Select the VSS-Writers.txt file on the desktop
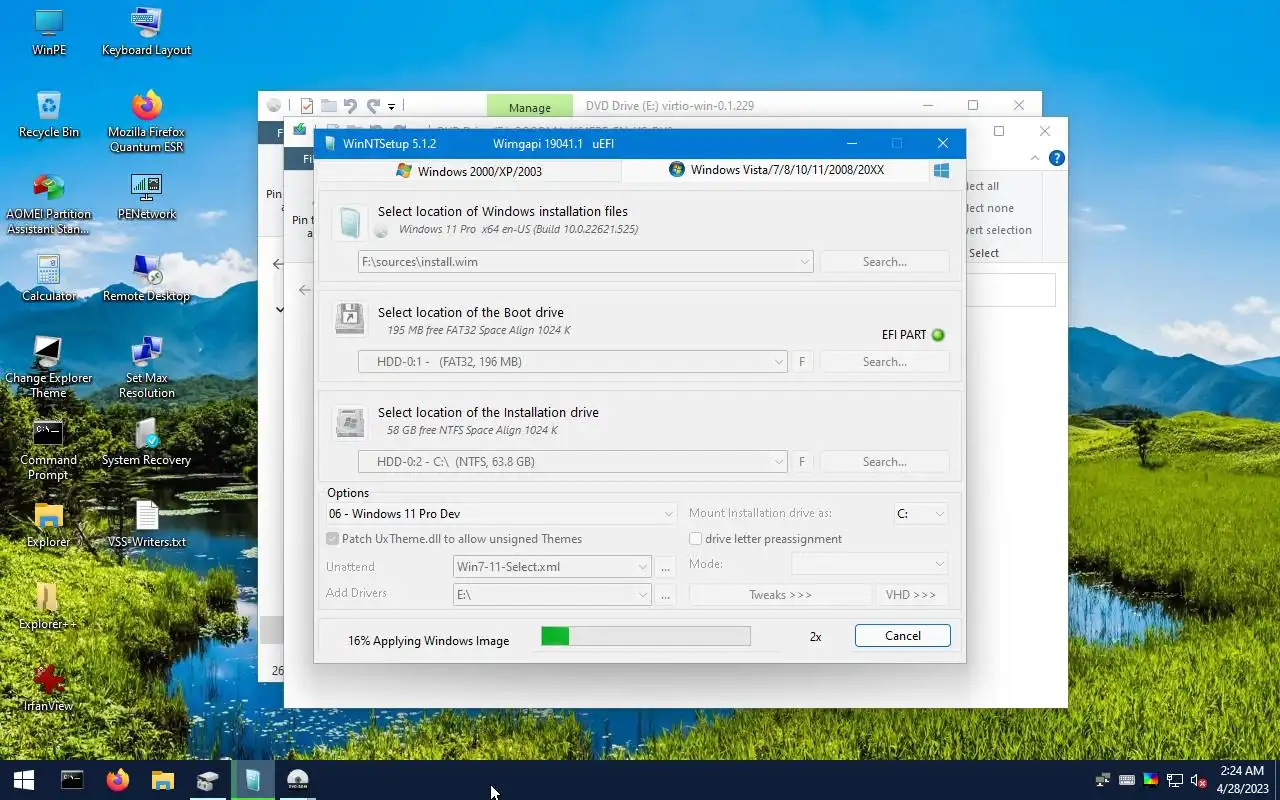The width and height of the screenshot is (1280, 800). point(146,524)
